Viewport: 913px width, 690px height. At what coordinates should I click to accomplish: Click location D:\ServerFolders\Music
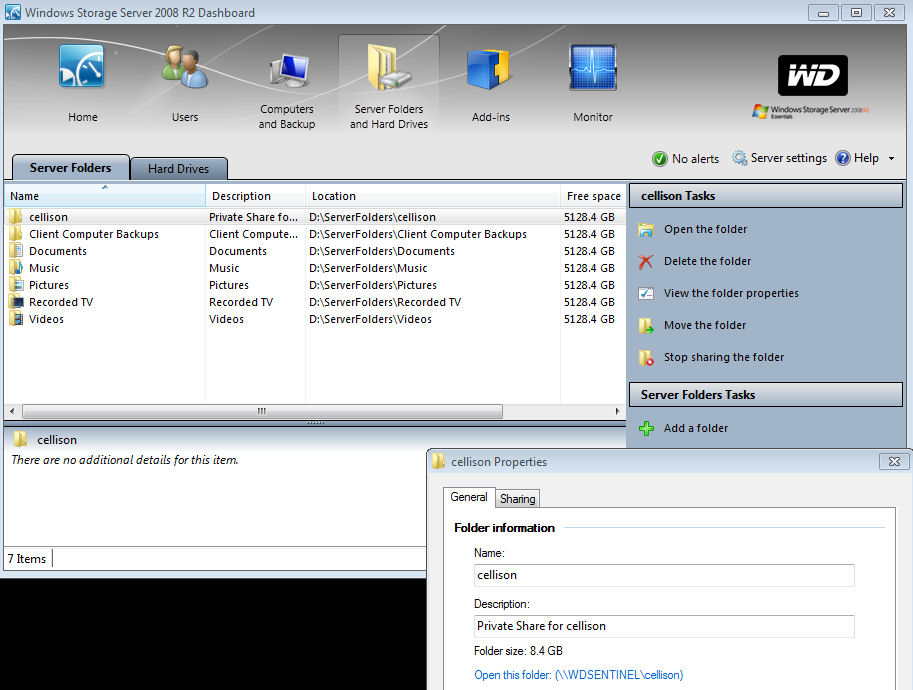(x=368, y=268)
